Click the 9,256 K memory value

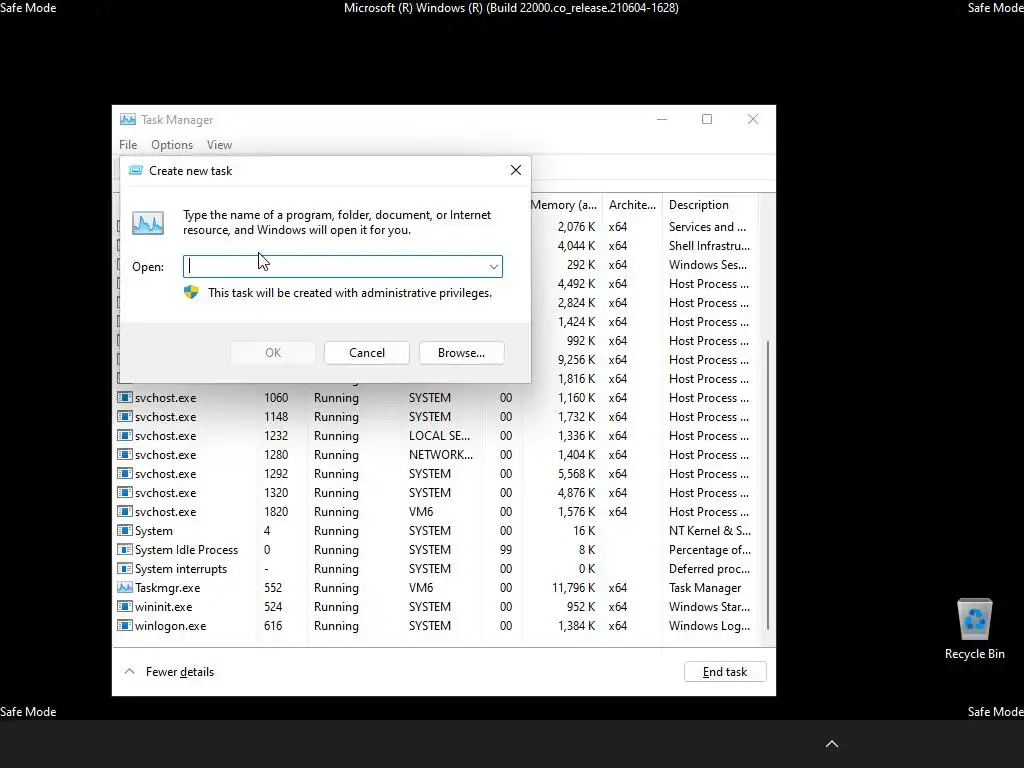pos(576,360)
